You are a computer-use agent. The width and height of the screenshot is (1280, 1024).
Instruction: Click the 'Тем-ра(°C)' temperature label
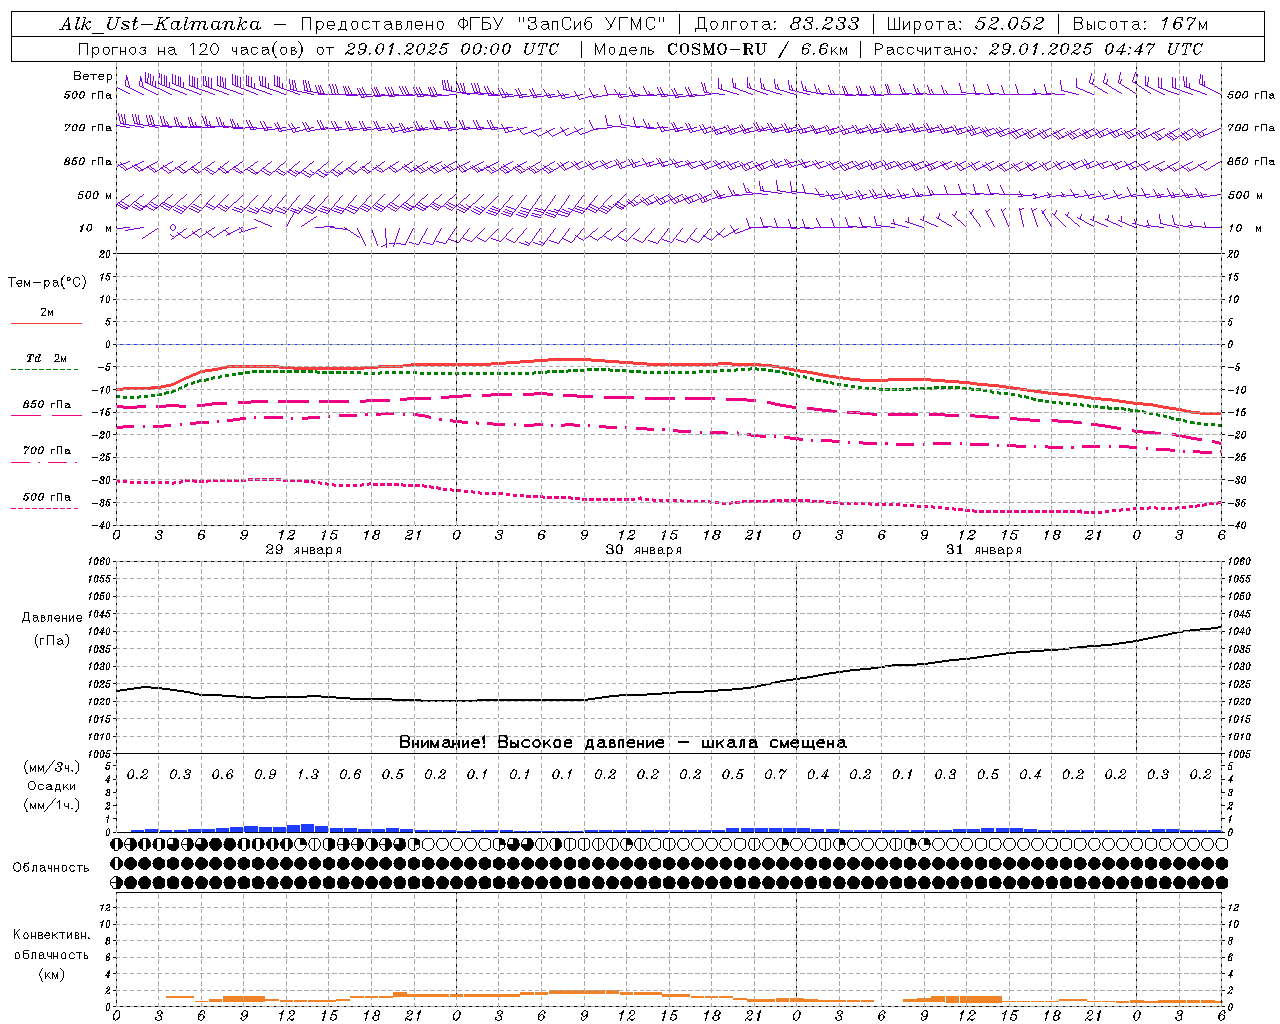(x=47, y=283)
